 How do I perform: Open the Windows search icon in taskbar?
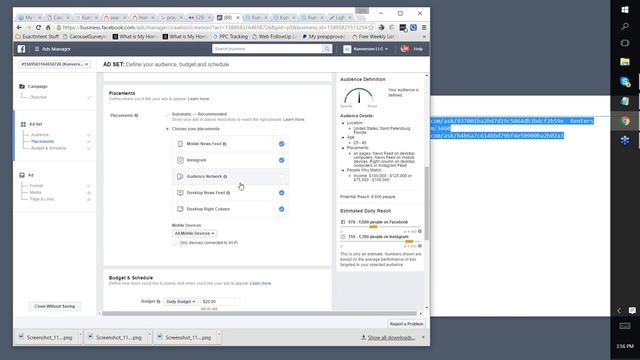pyautogui.click(x=625, y=27)
